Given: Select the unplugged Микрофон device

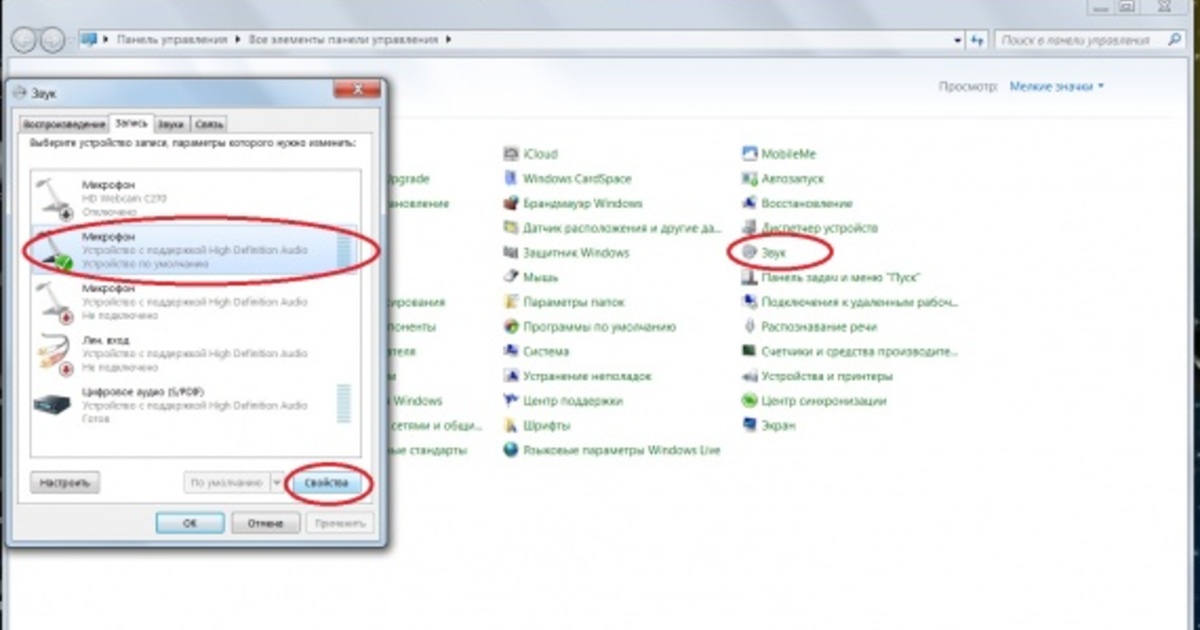Looking at the screenshot, I should tap(194, 301).
